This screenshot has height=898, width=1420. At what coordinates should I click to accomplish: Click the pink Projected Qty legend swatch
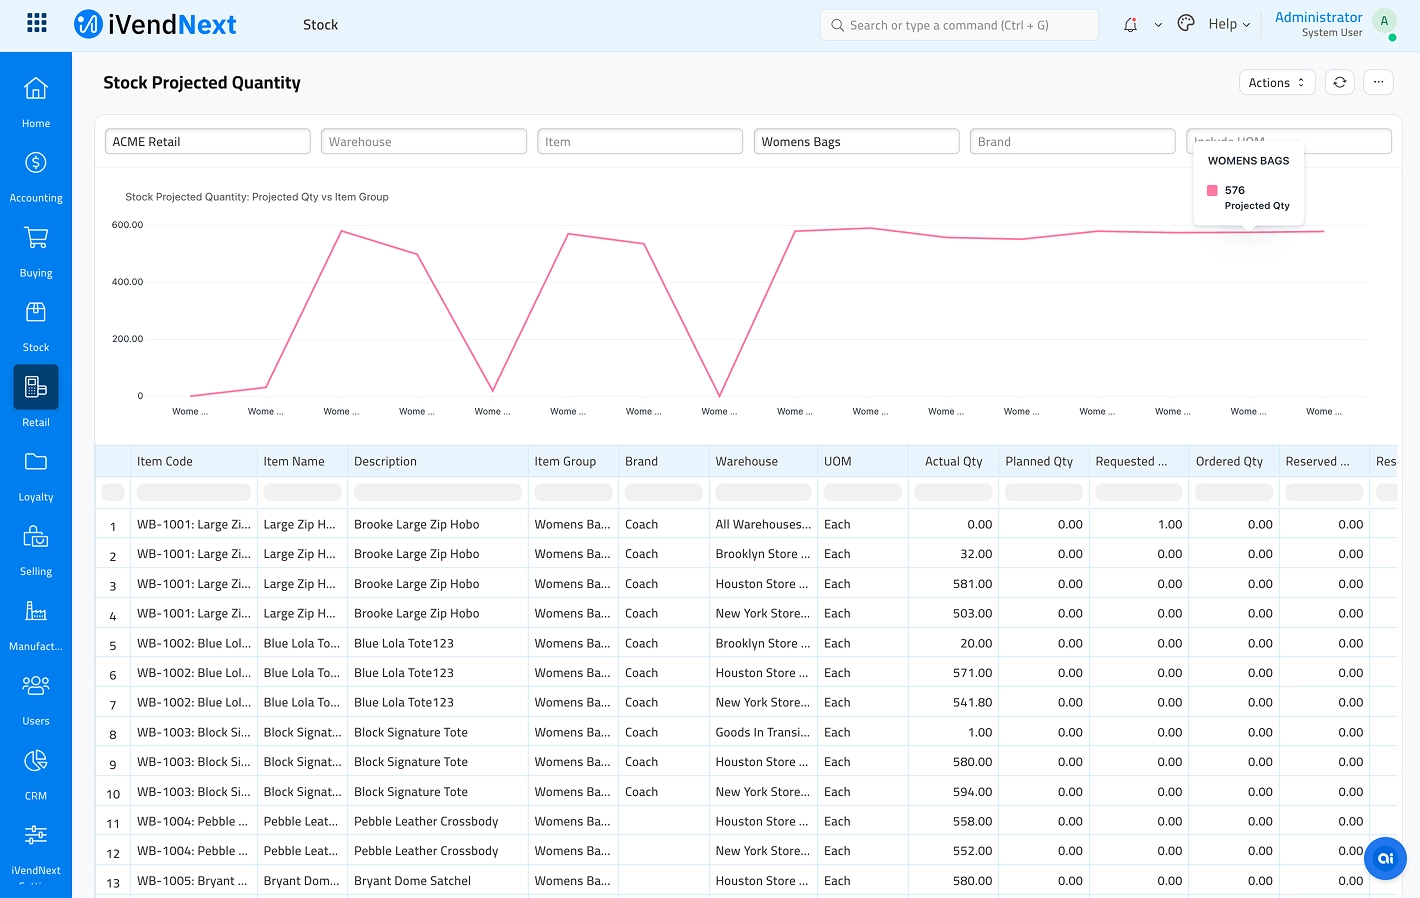(1212, 190)
